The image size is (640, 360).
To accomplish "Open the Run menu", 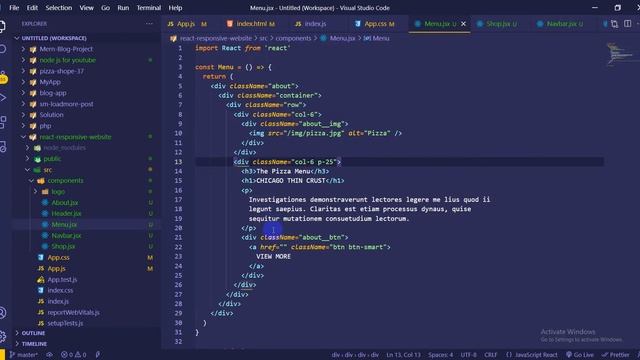I will [x=123, y=8].
